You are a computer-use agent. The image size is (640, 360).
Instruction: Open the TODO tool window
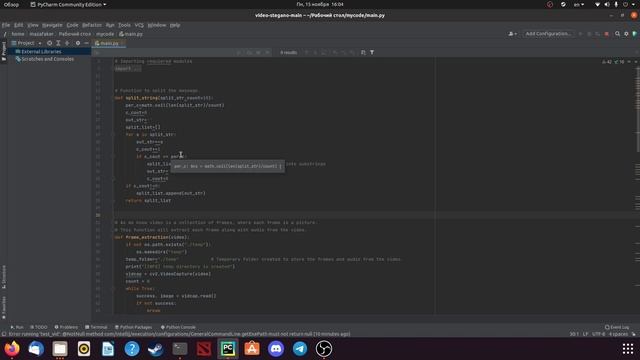39,327
